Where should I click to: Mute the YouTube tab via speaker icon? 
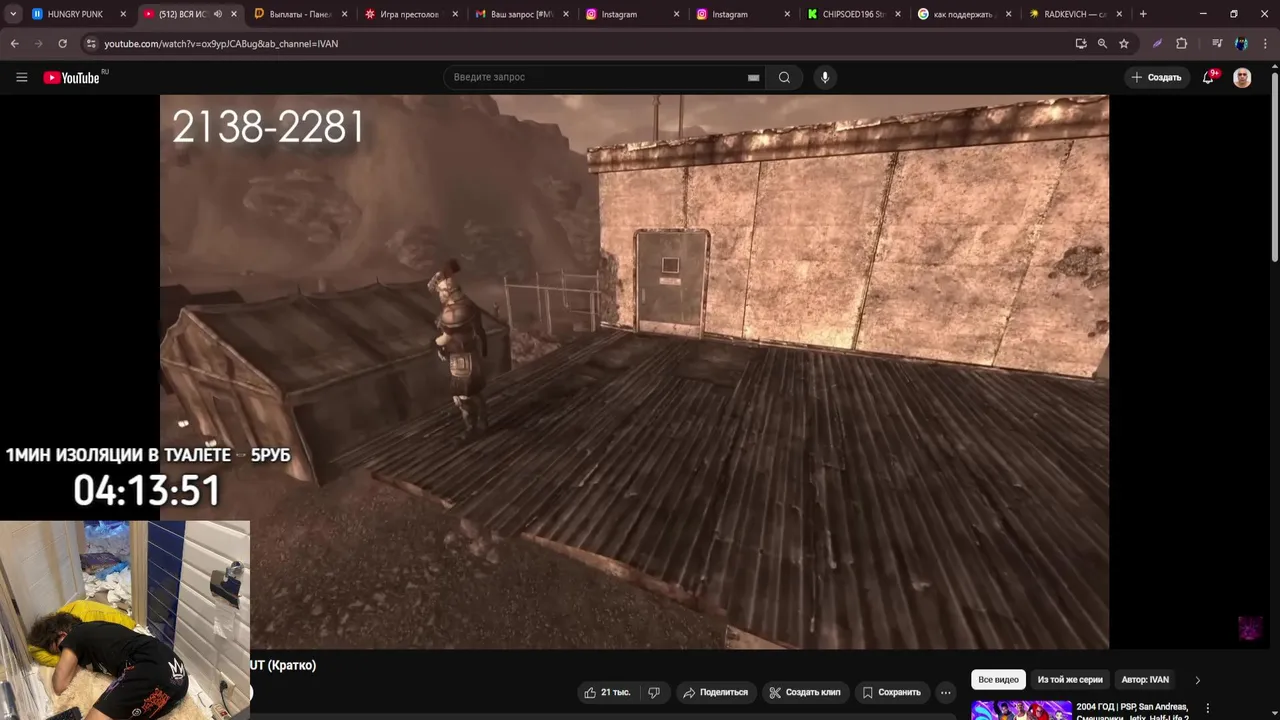pyautogui.click(x=217, y=14)
